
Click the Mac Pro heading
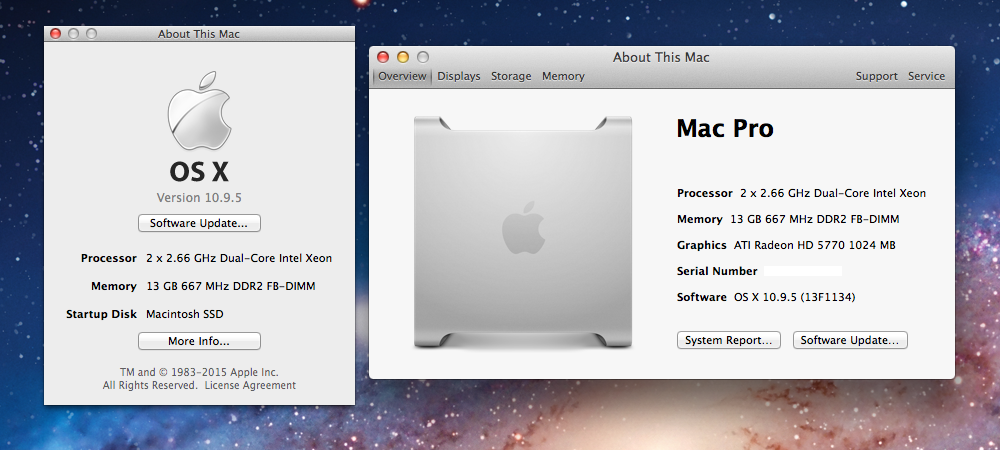pos(725,129)
